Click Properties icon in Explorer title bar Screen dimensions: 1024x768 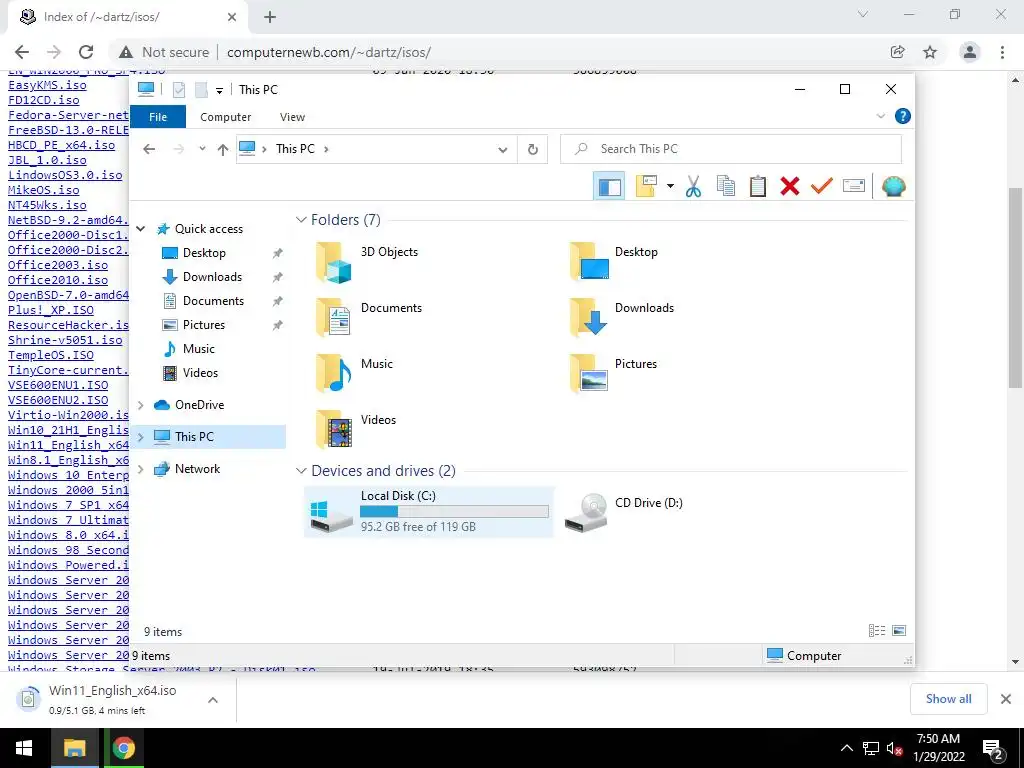[178, 90]
